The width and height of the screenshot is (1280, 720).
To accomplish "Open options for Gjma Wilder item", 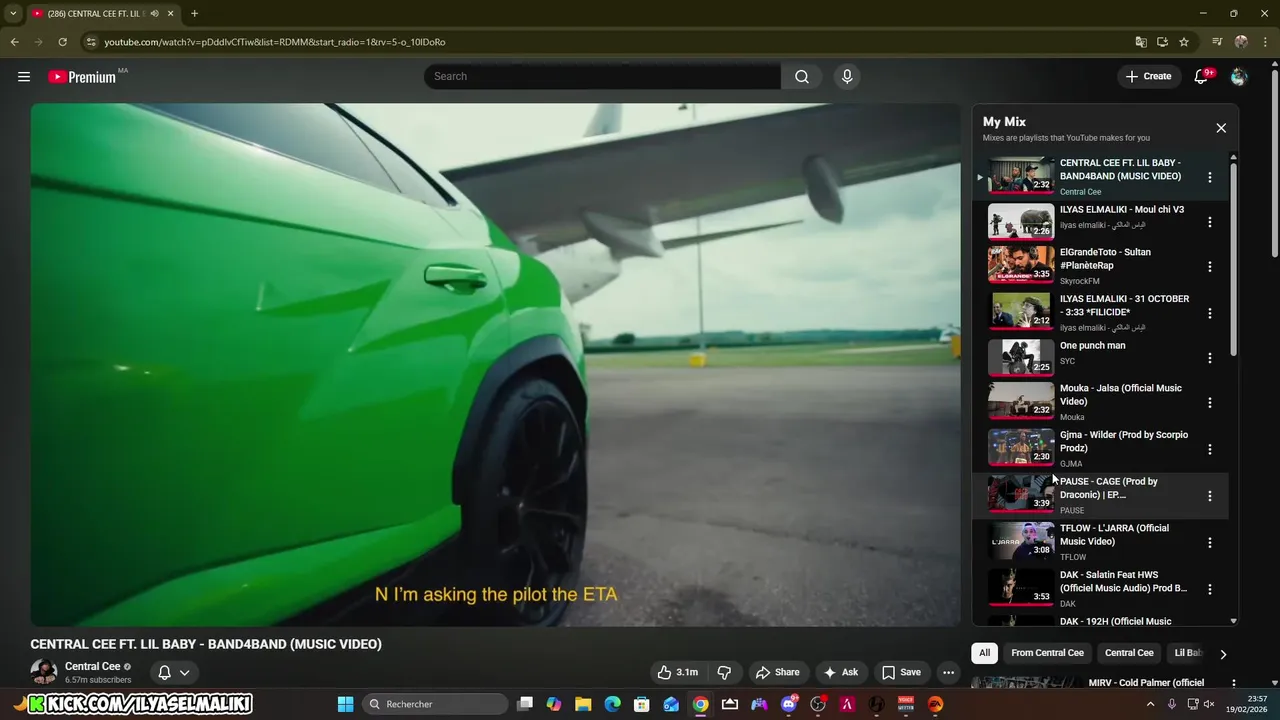I will pos(1209,449).
